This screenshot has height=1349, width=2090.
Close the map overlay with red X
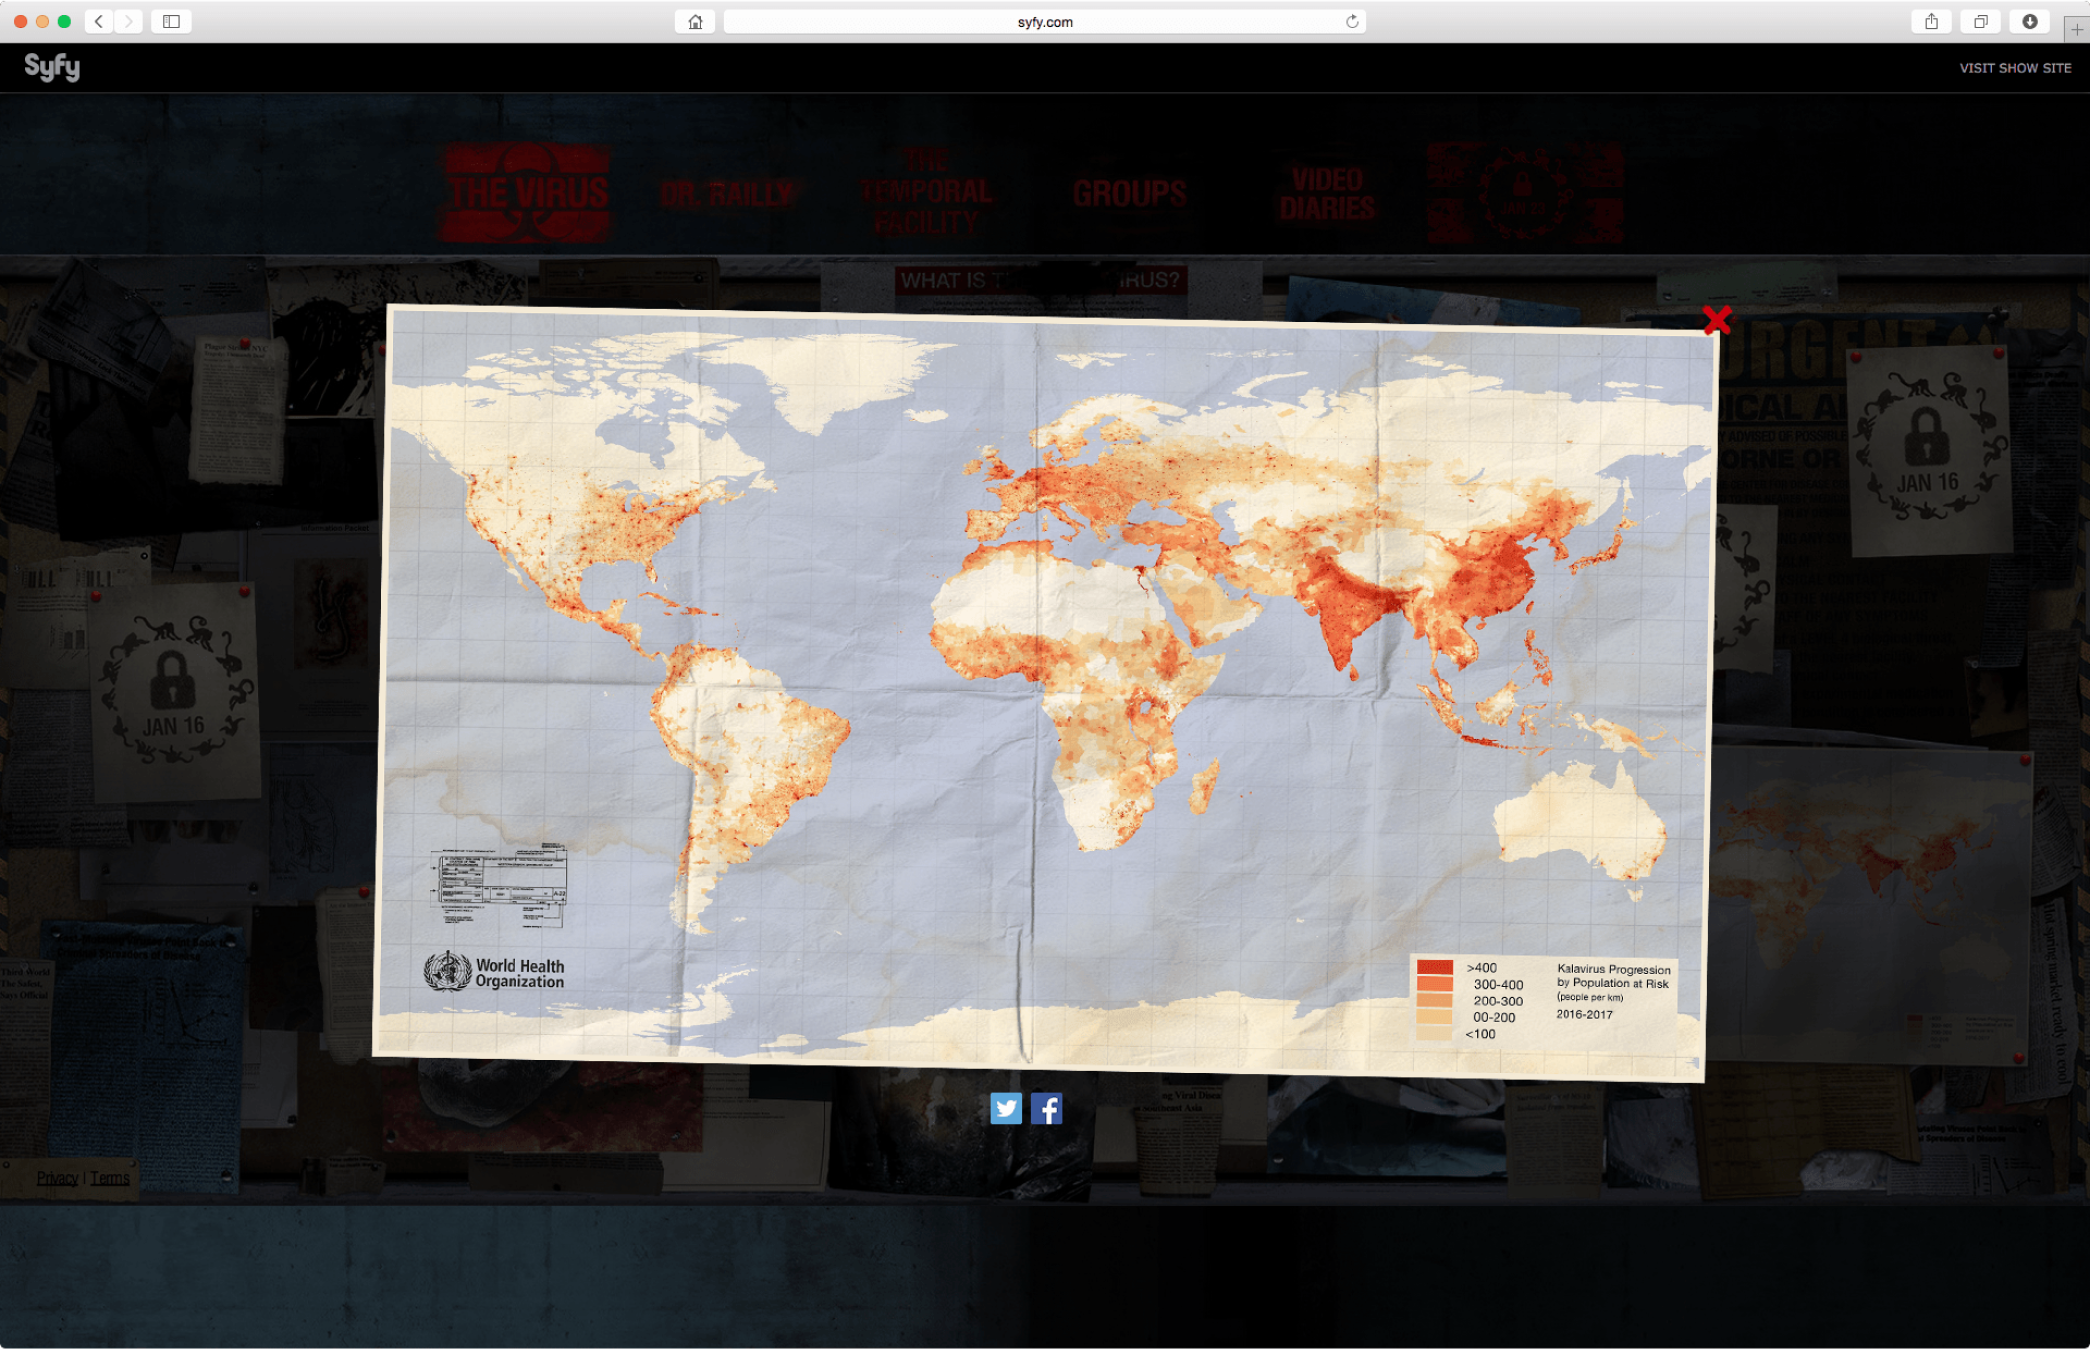click(1716, 320)
